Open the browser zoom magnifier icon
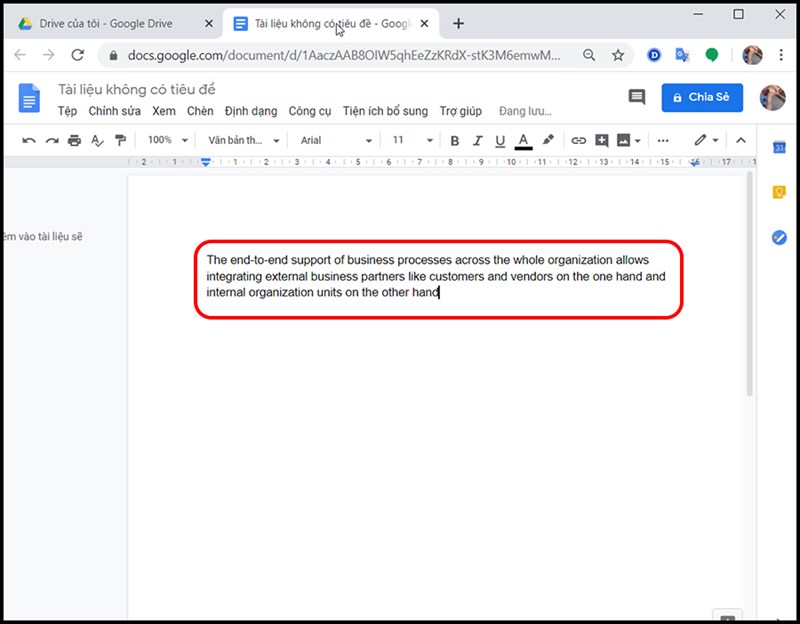The height and width of the screenshot is (624, 800). point(589,55)
